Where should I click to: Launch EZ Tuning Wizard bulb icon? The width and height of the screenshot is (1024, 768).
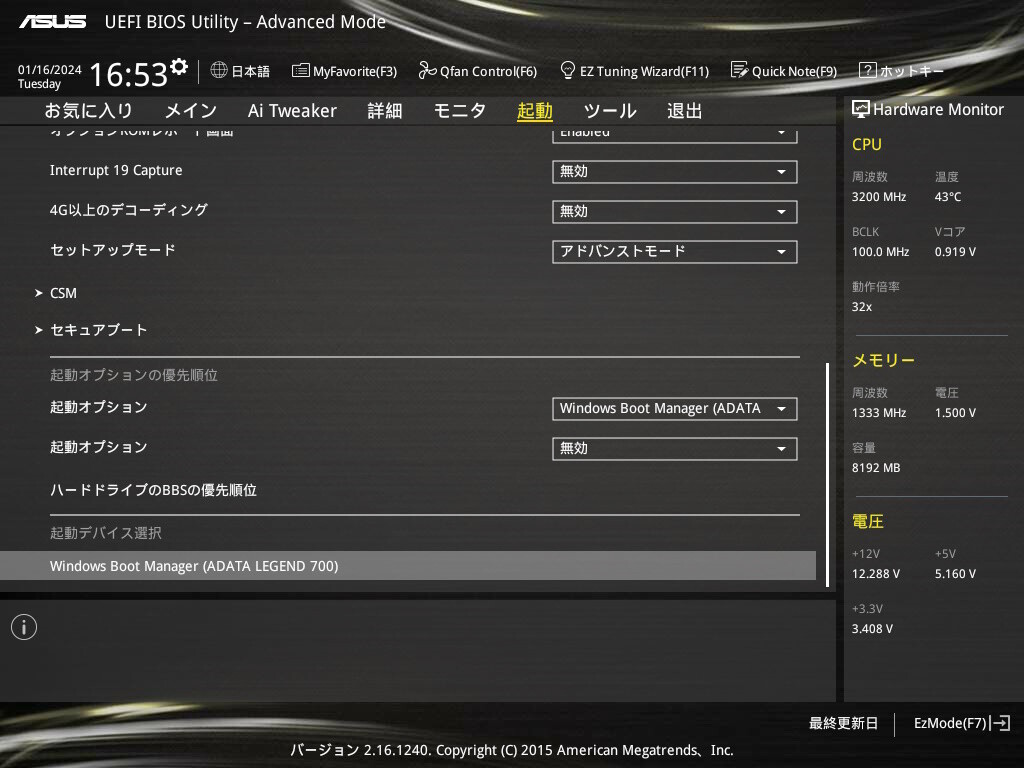pyautogui.click(x=568, y=70)
